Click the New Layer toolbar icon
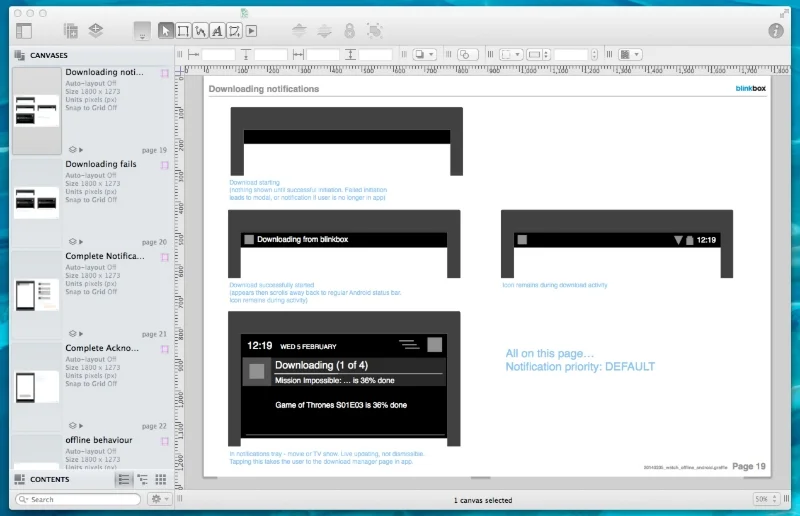This screenshot has width=800, height=516. point(96,31)
